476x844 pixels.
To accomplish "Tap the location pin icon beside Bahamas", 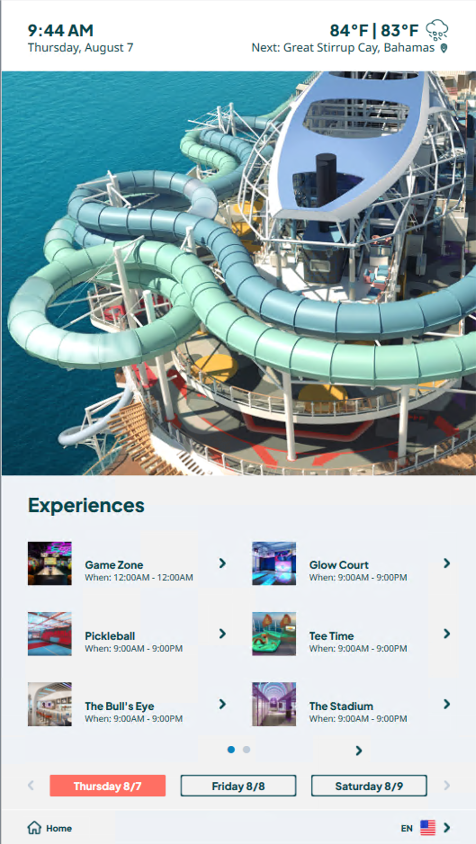I will coord(444,48).
